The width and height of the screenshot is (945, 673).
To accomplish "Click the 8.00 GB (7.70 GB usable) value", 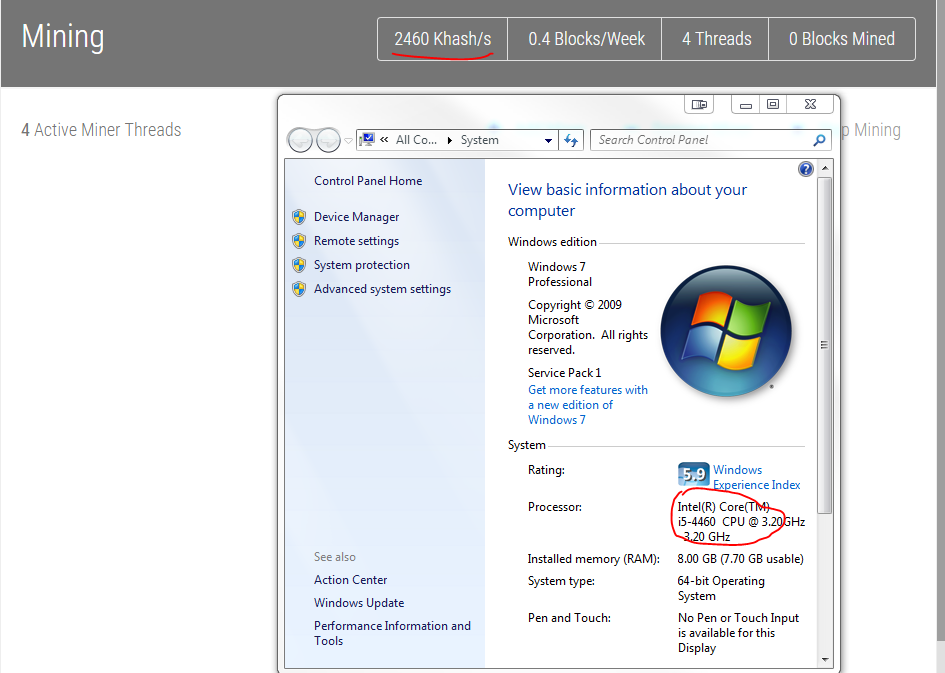I will [x=740, y=559].
